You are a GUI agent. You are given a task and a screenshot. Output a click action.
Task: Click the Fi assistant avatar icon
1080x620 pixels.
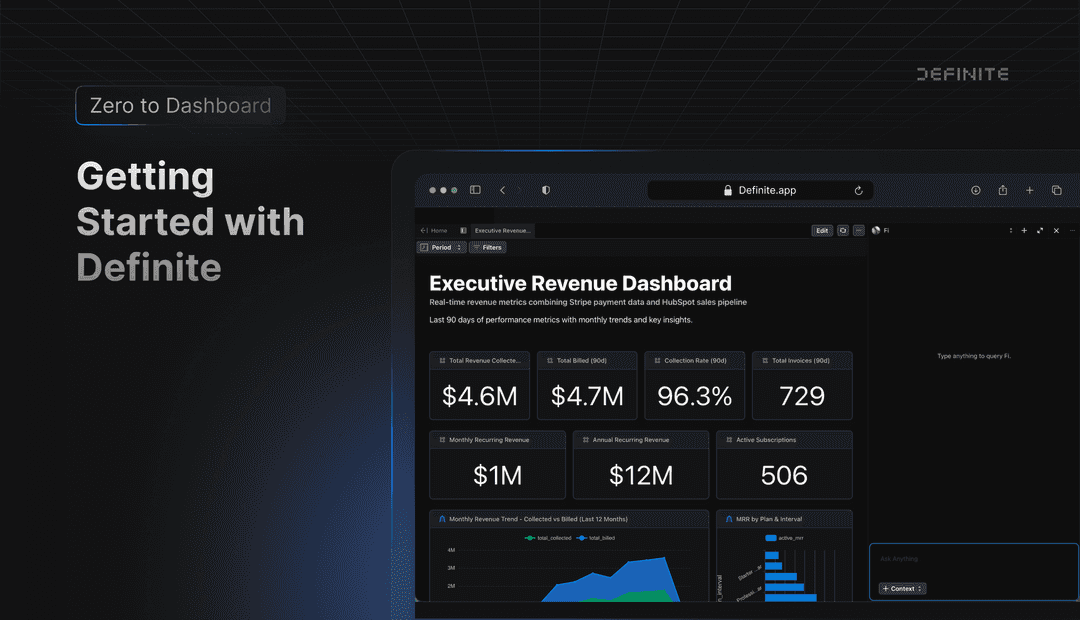click(876, 230)
